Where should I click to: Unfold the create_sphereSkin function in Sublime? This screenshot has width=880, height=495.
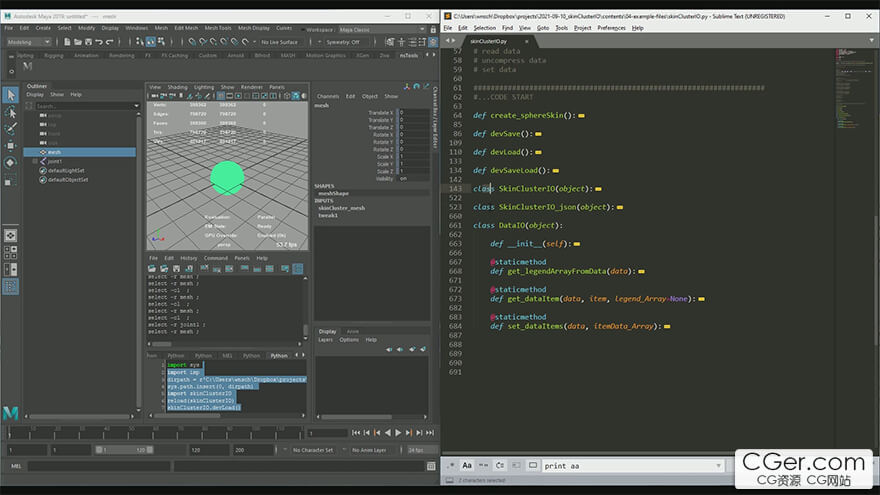click(581, 116)
